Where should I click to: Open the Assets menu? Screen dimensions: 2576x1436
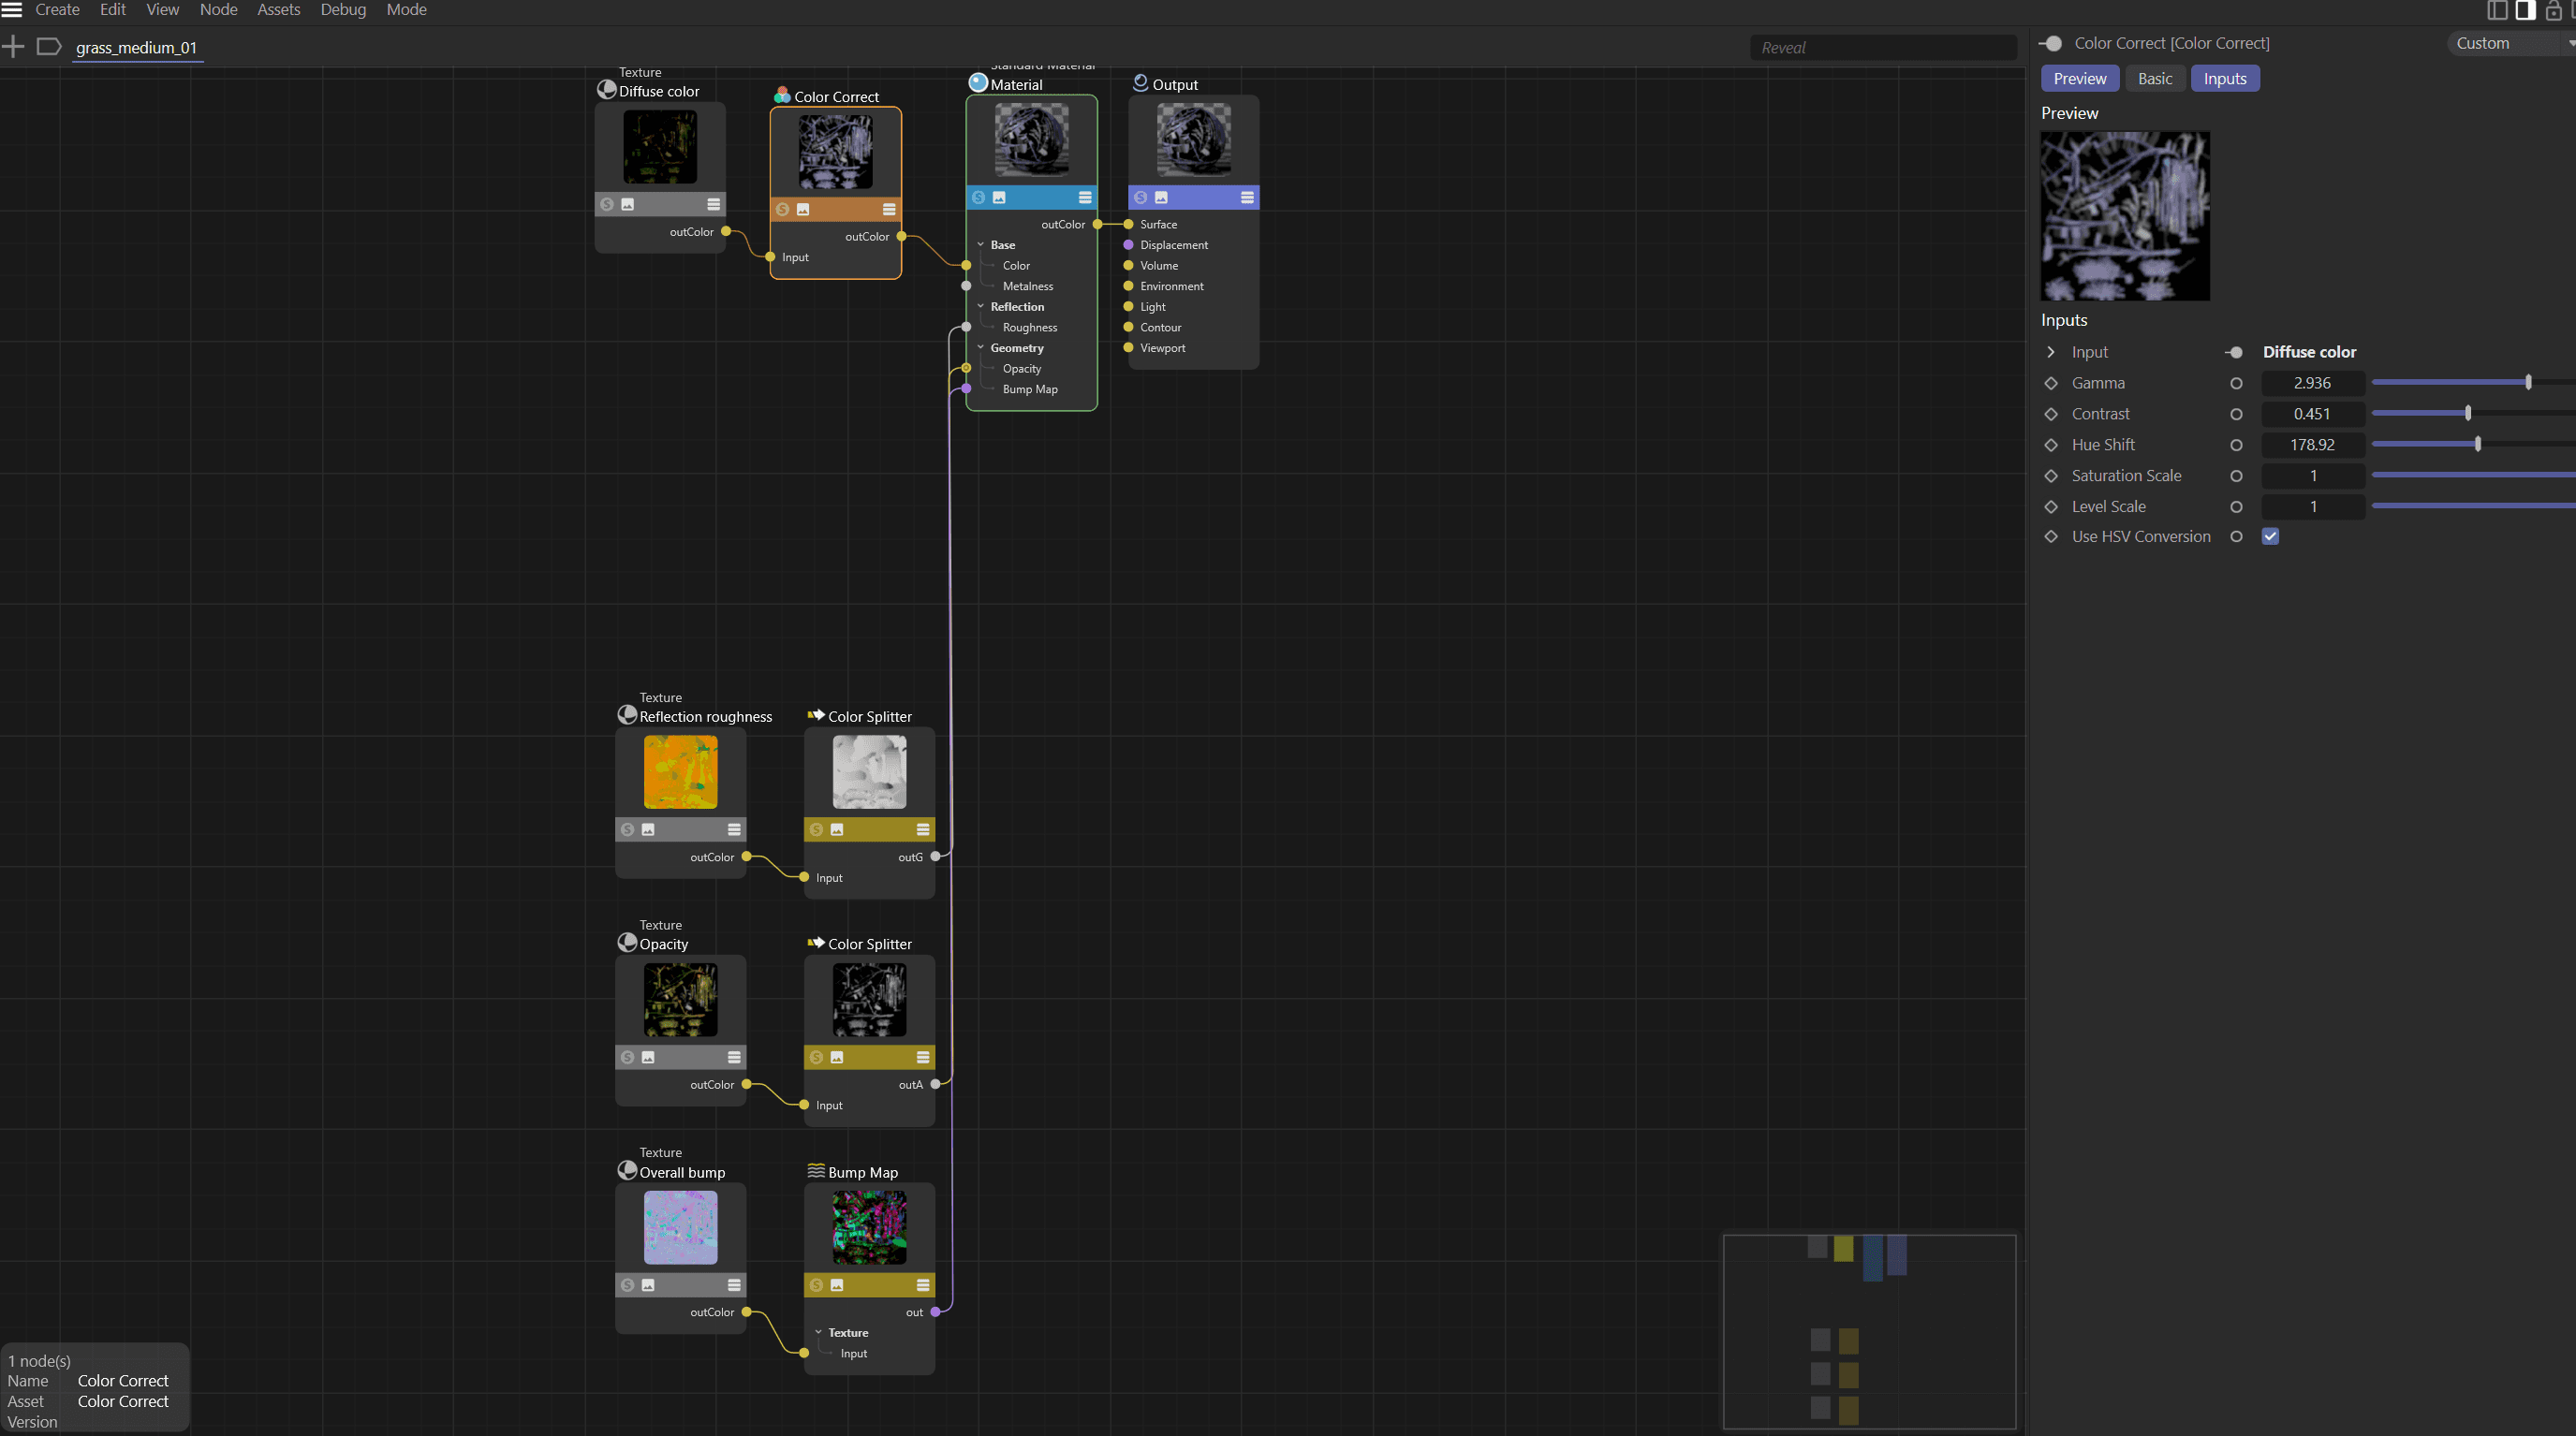(278, 10)
